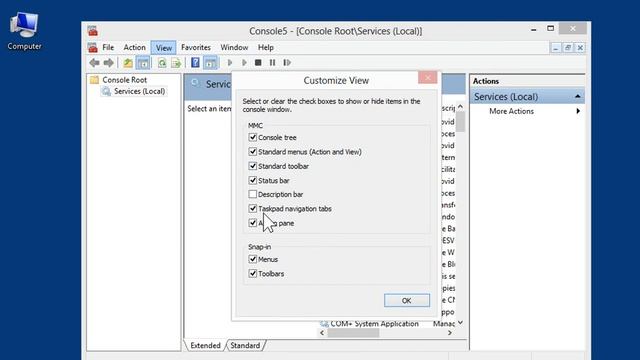
Task: Click More Actions in Actions pane
Action: pyautogui.click(x=511, y=111)
